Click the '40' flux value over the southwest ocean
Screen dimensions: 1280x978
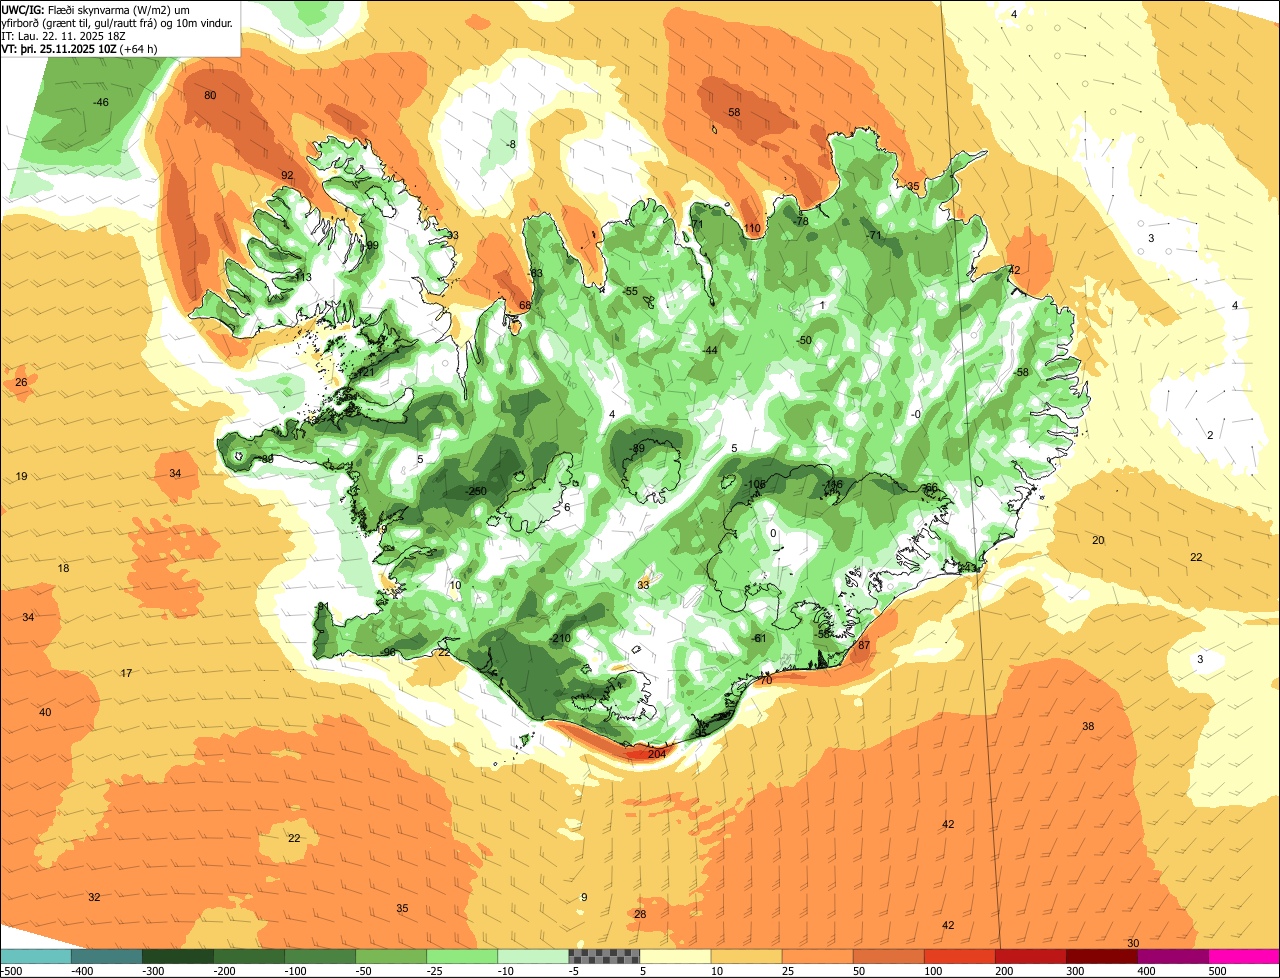coord(45,712)
